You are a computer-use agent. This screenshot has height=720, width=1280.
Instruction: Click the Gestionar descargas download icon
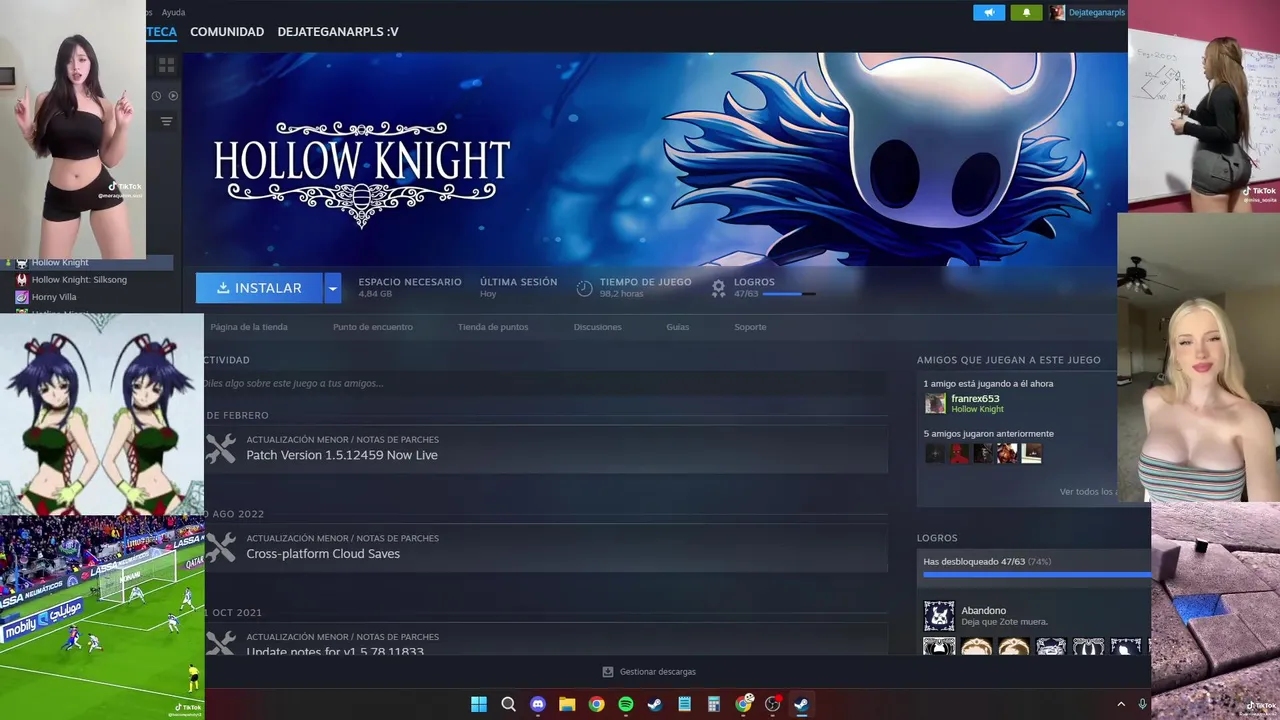[607, 672]
